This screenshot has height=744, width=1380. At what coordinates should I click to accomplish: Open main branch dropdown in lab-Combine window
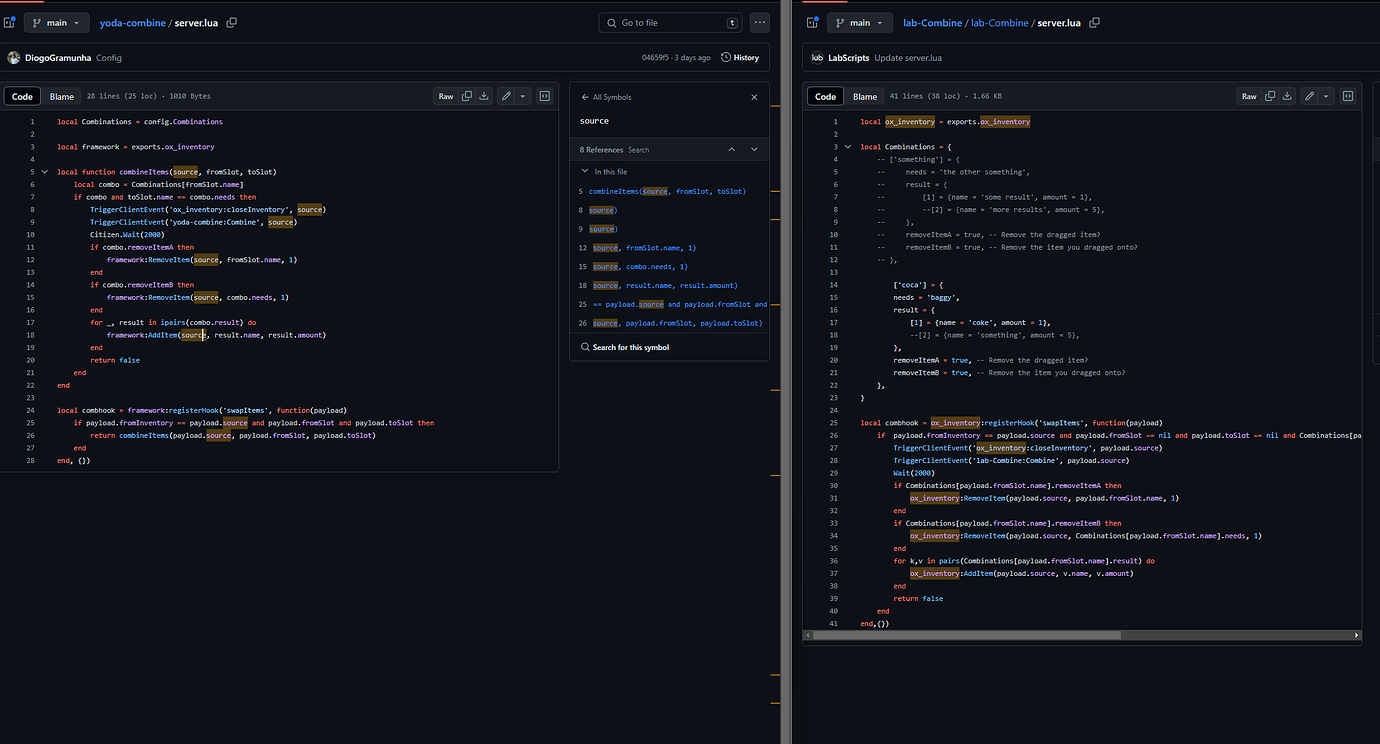861,22
